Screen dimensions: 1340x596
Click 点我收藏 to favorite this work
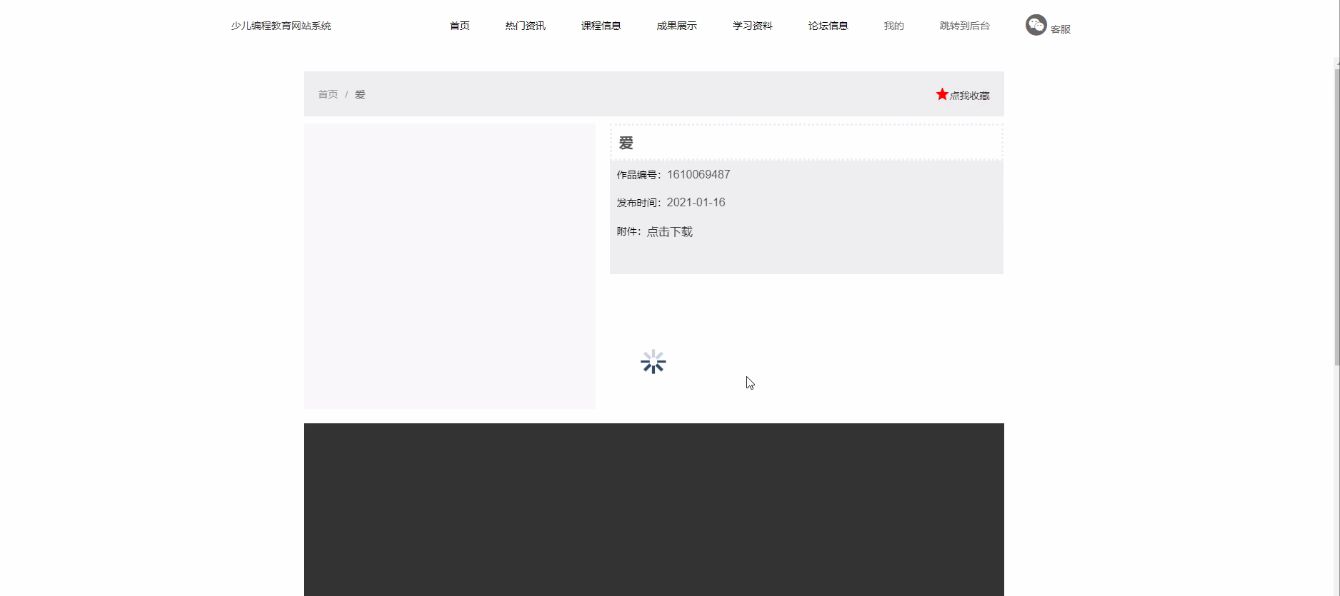tap(969, 96)
